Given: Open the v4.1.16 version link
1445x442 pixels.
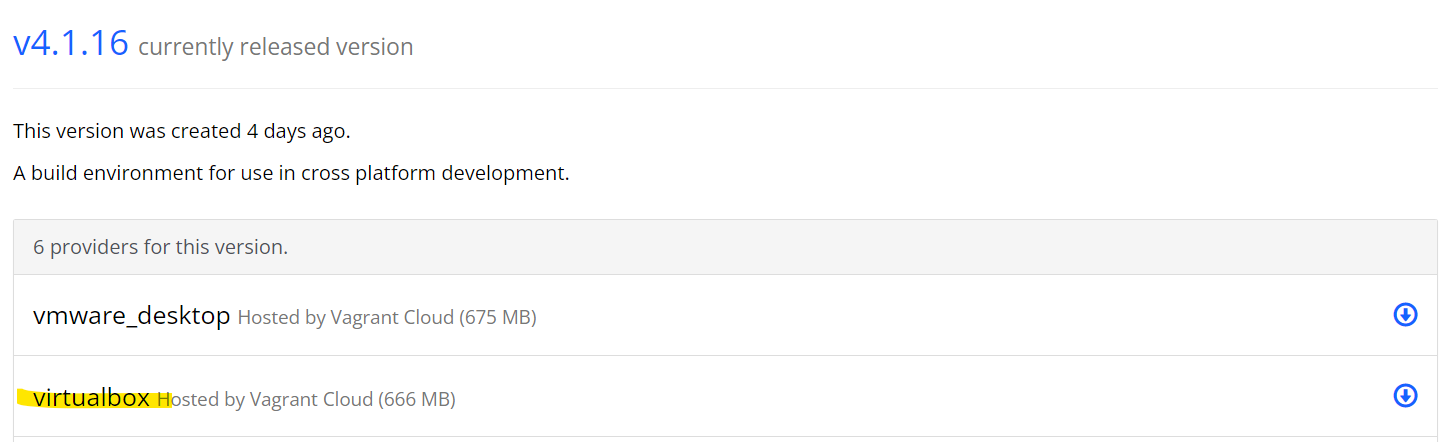Looking at the screenshot, I should pyautogui.click(x=71, y=43).
